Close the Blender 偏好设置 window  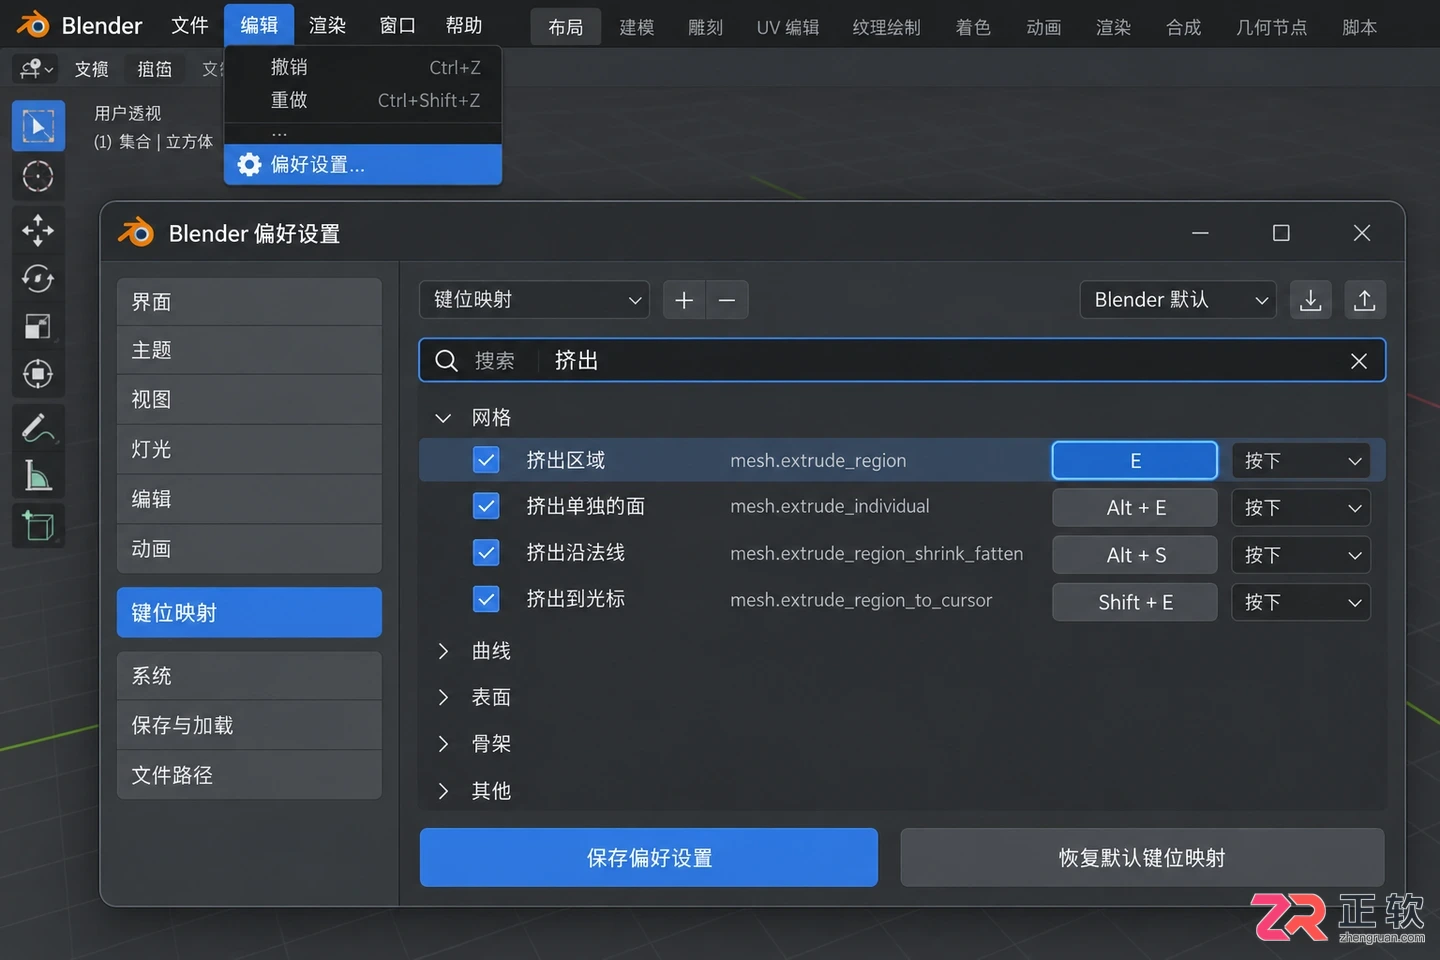pos(1362,233)
